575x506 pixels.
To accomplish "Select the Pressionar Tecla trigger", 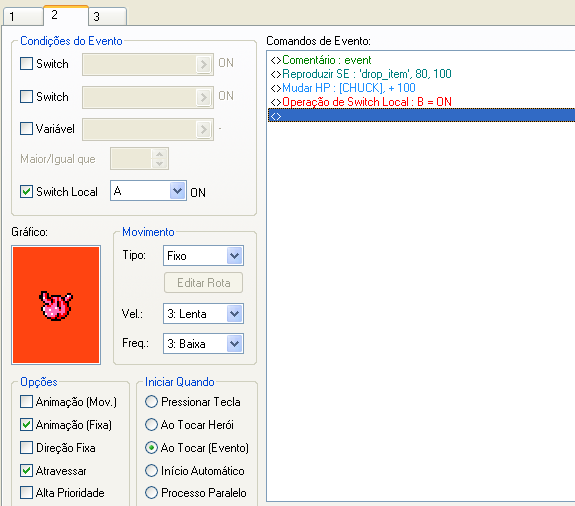I will [151, 402].
